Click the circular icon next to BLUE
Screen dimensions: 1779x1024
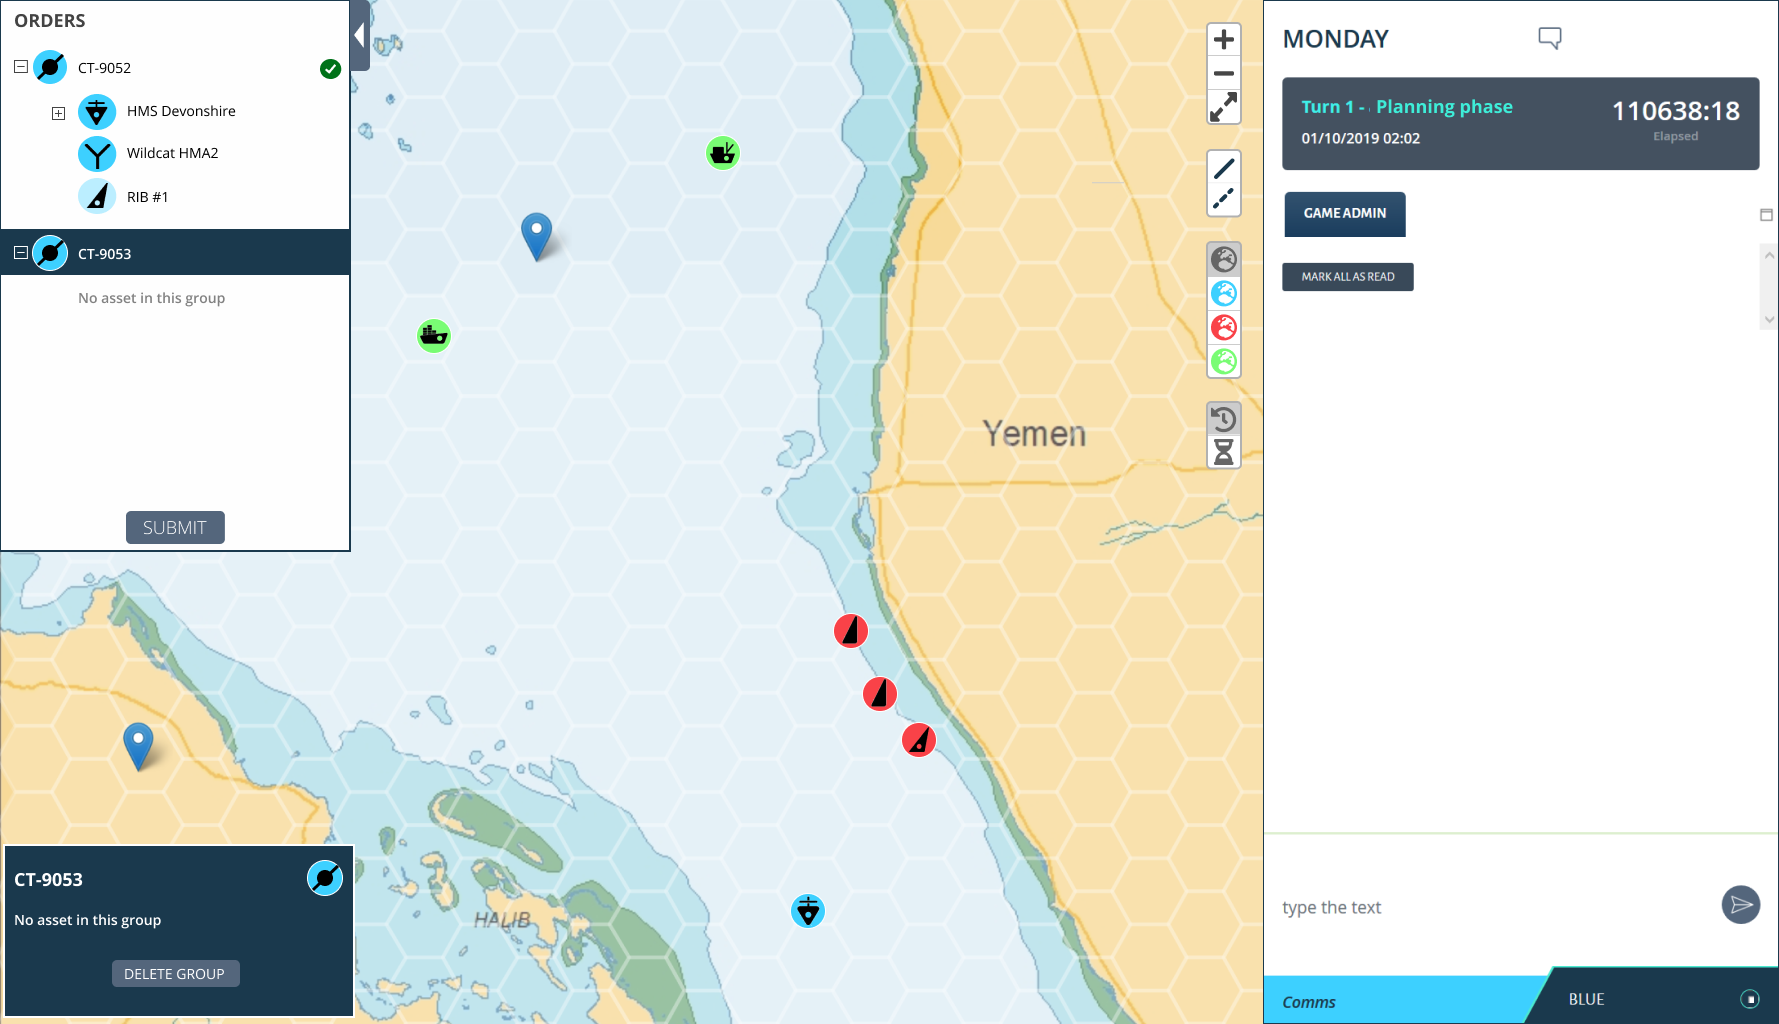point(1750,999)
